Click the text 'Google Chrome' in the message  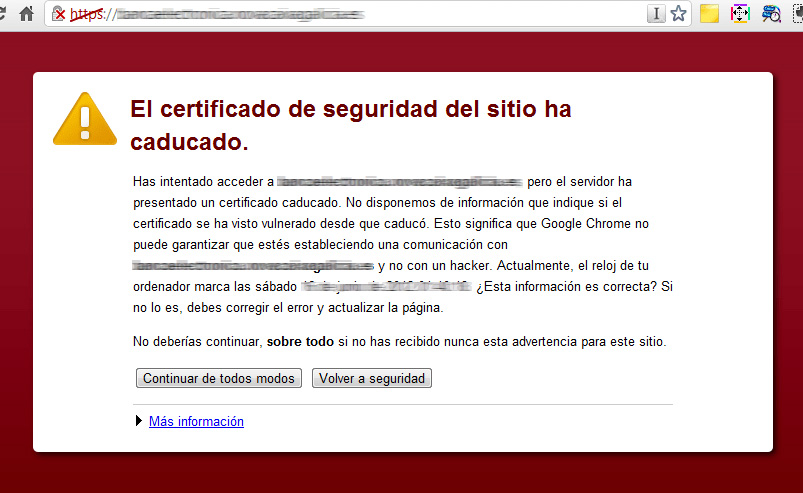pos(586,224)
